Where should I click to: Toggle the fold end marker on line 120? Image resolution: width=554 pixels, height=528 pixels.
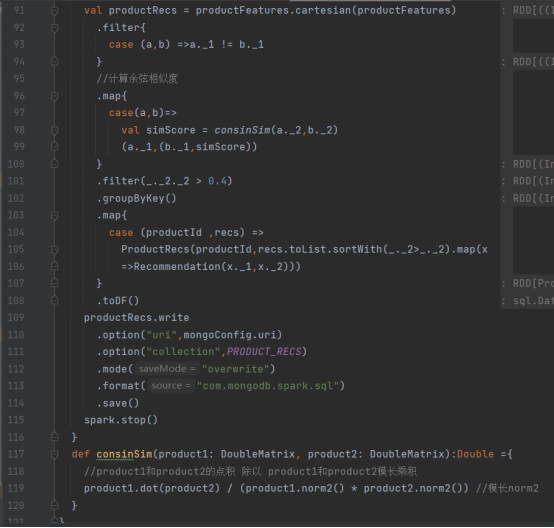tap(54, 505)
